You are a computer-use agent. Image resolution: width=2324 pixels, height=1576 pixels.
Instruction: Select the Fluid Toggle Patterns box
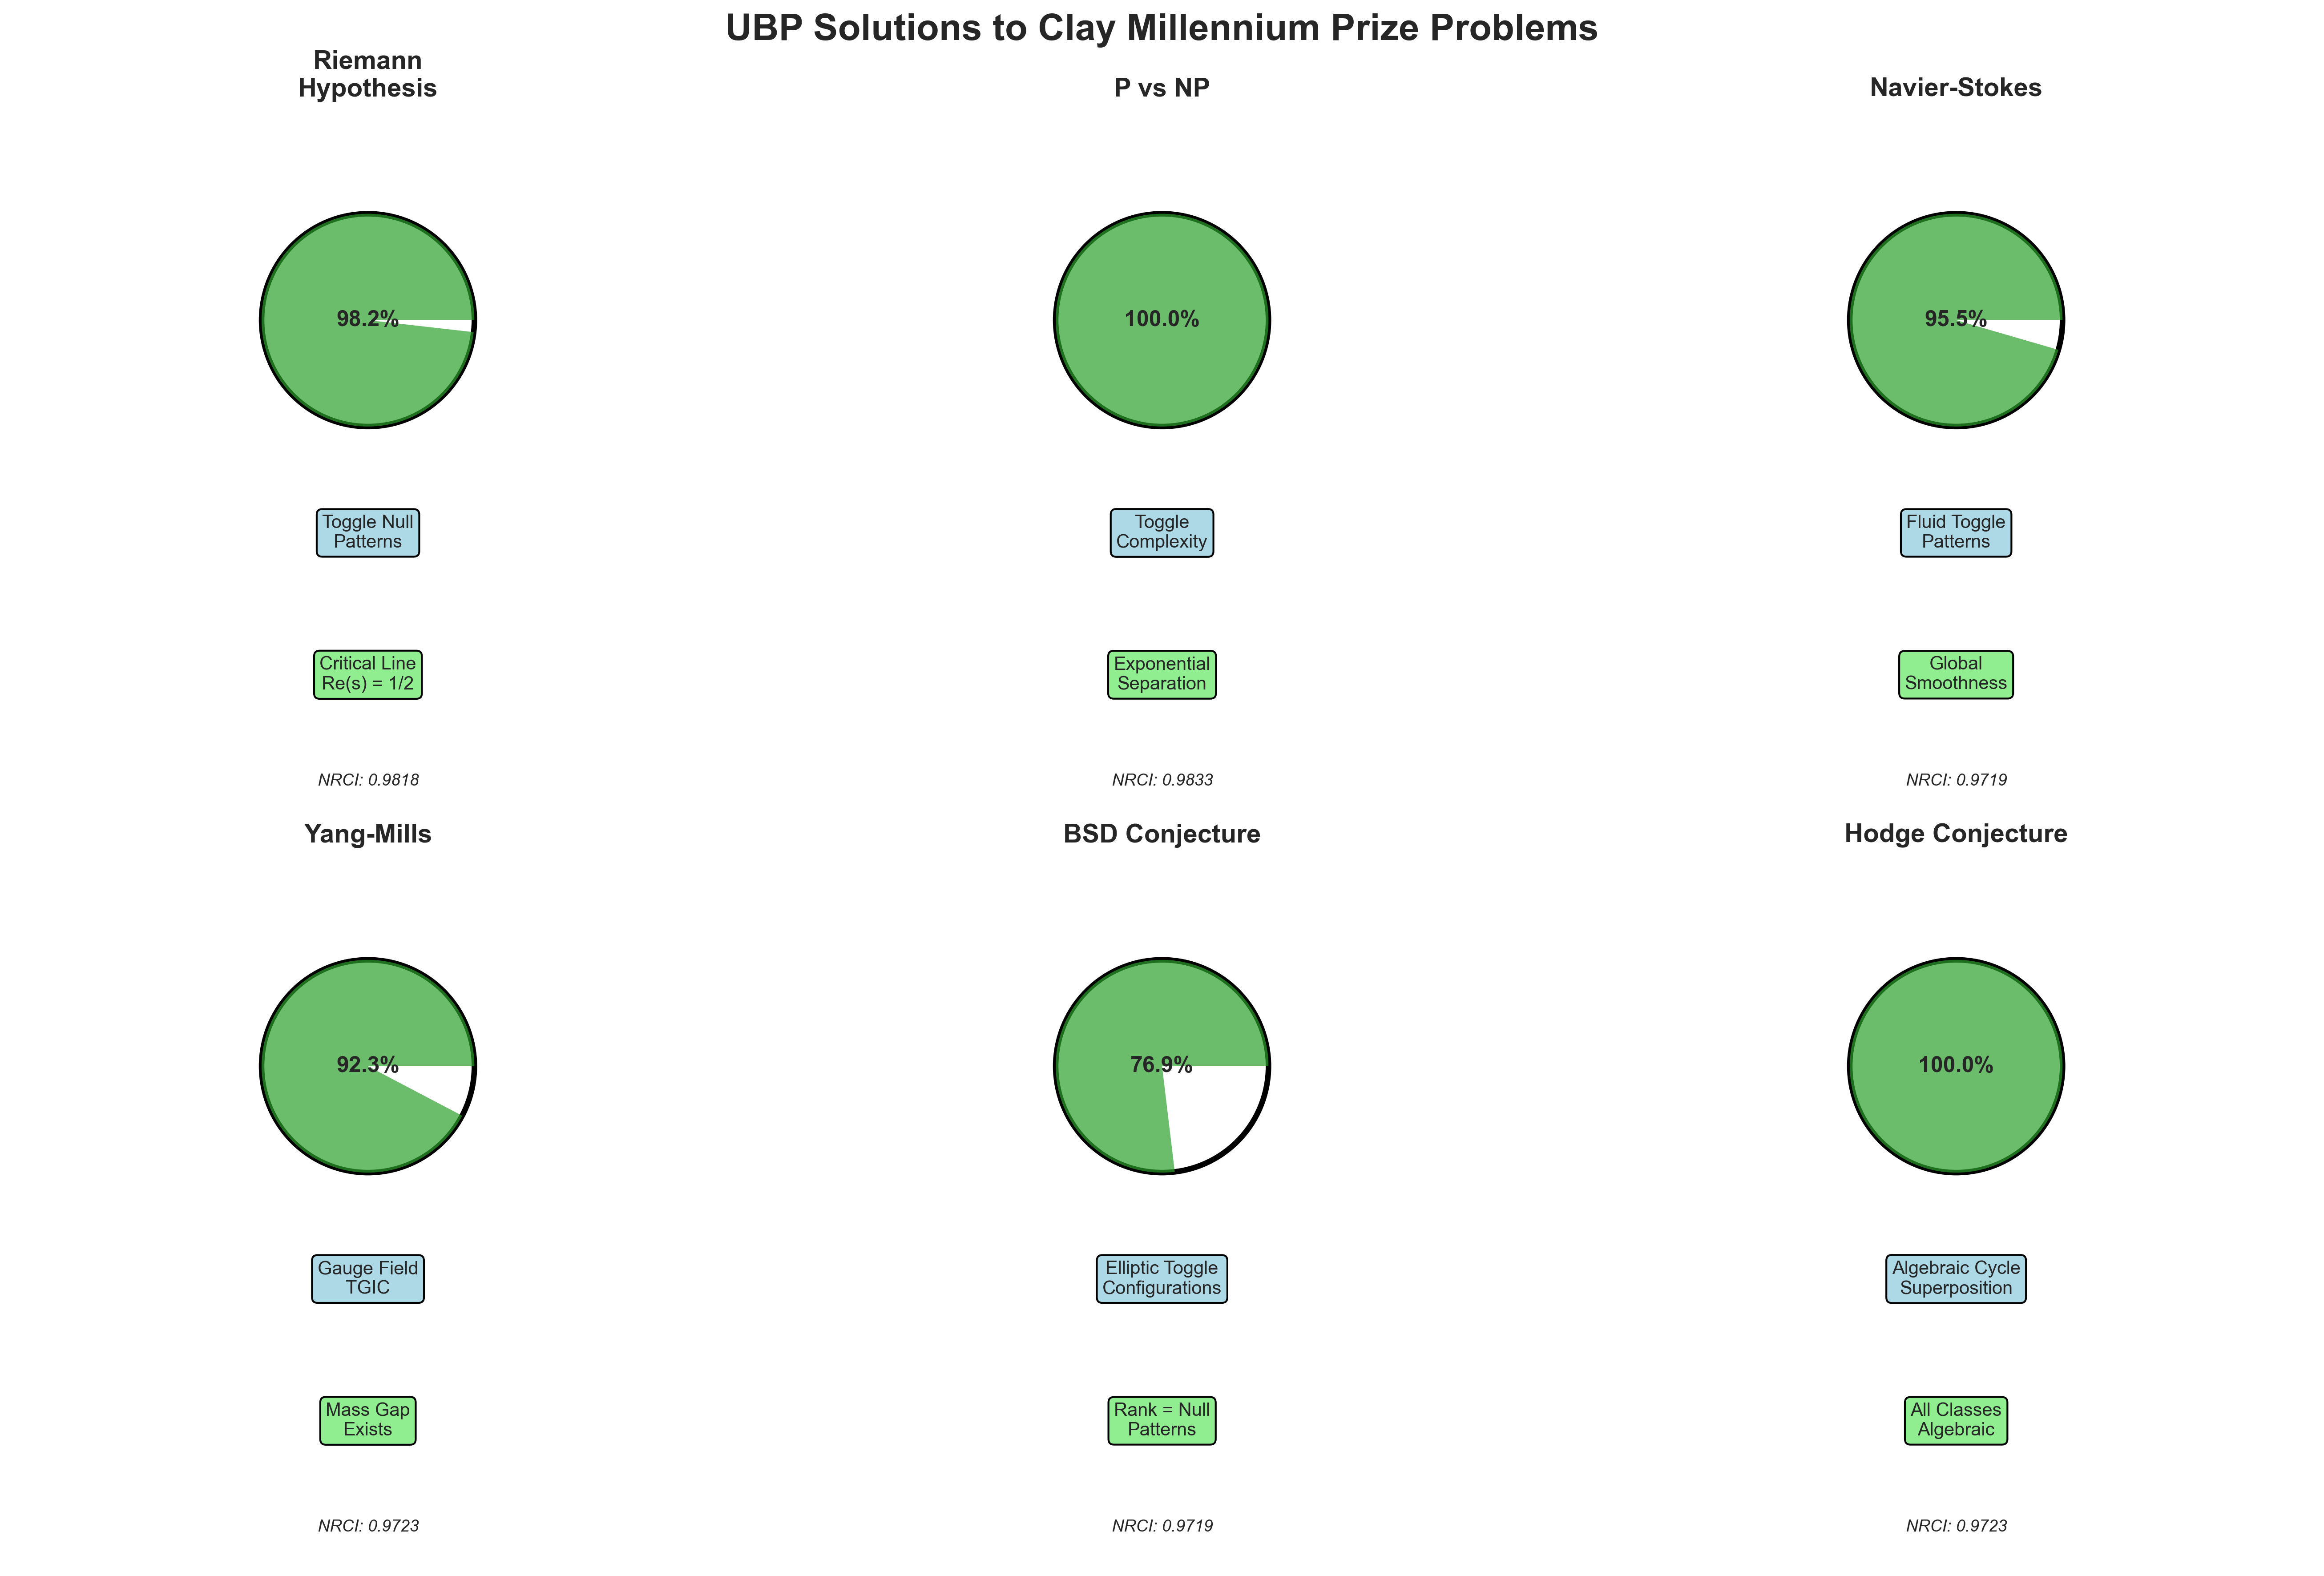coord(1955,532)
